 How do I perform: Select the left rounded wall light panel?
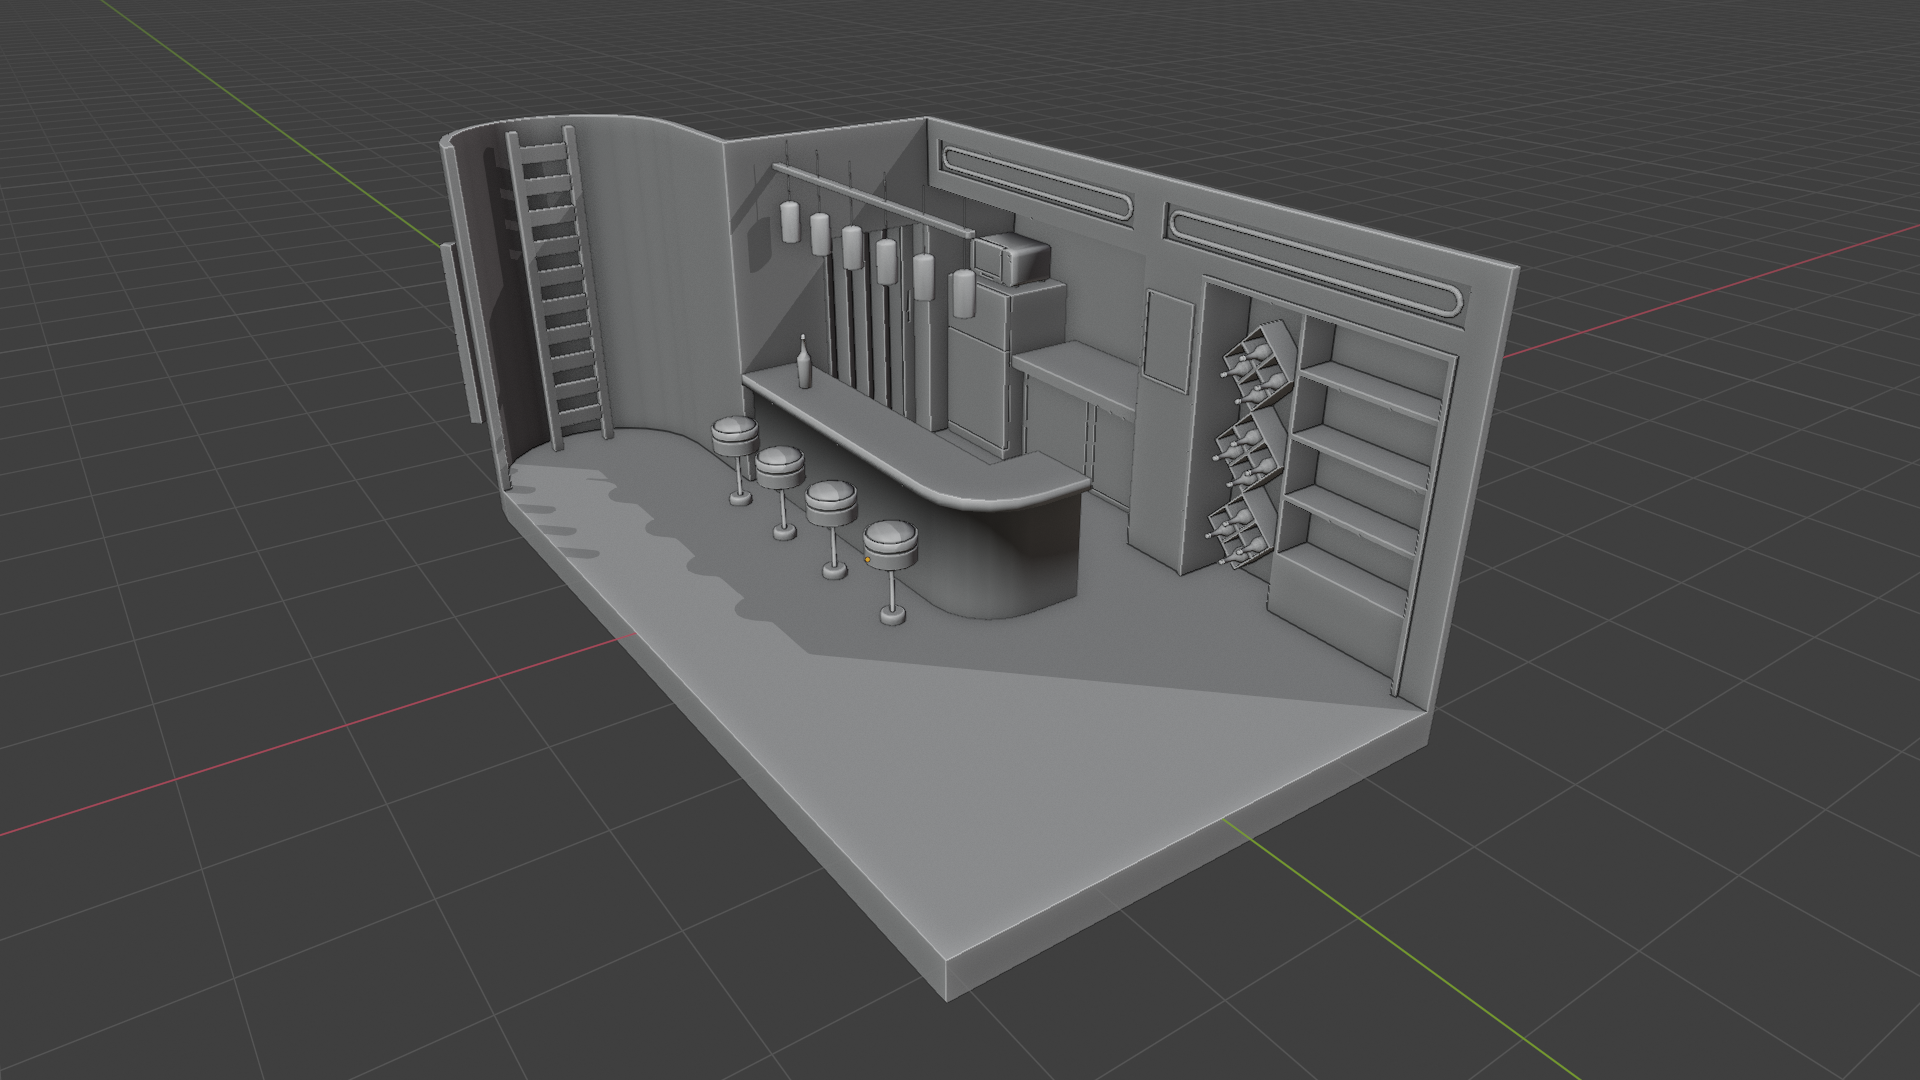coord(1035,183)
